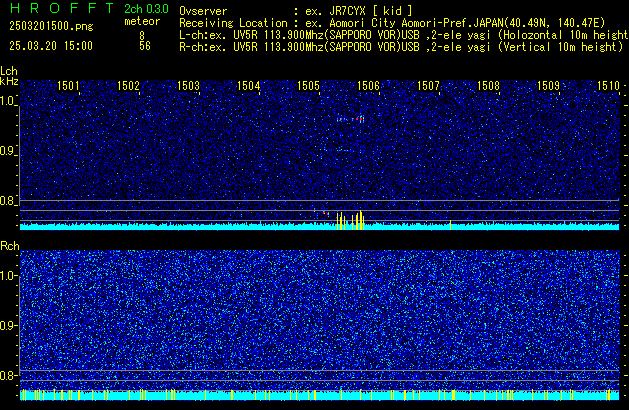Click the Rch 1.0 kHz axis label

tap(8, 276)
